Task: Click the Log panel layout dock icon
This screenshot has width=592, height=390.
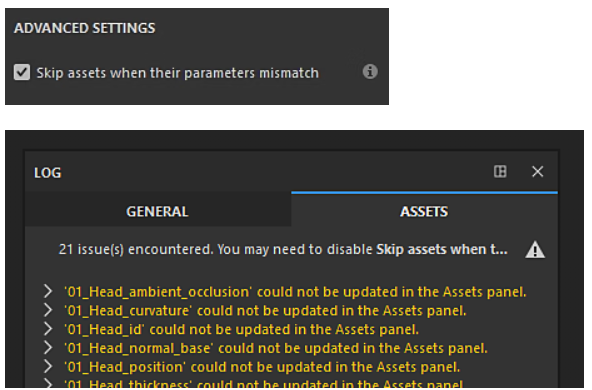Action: point(500,171)
